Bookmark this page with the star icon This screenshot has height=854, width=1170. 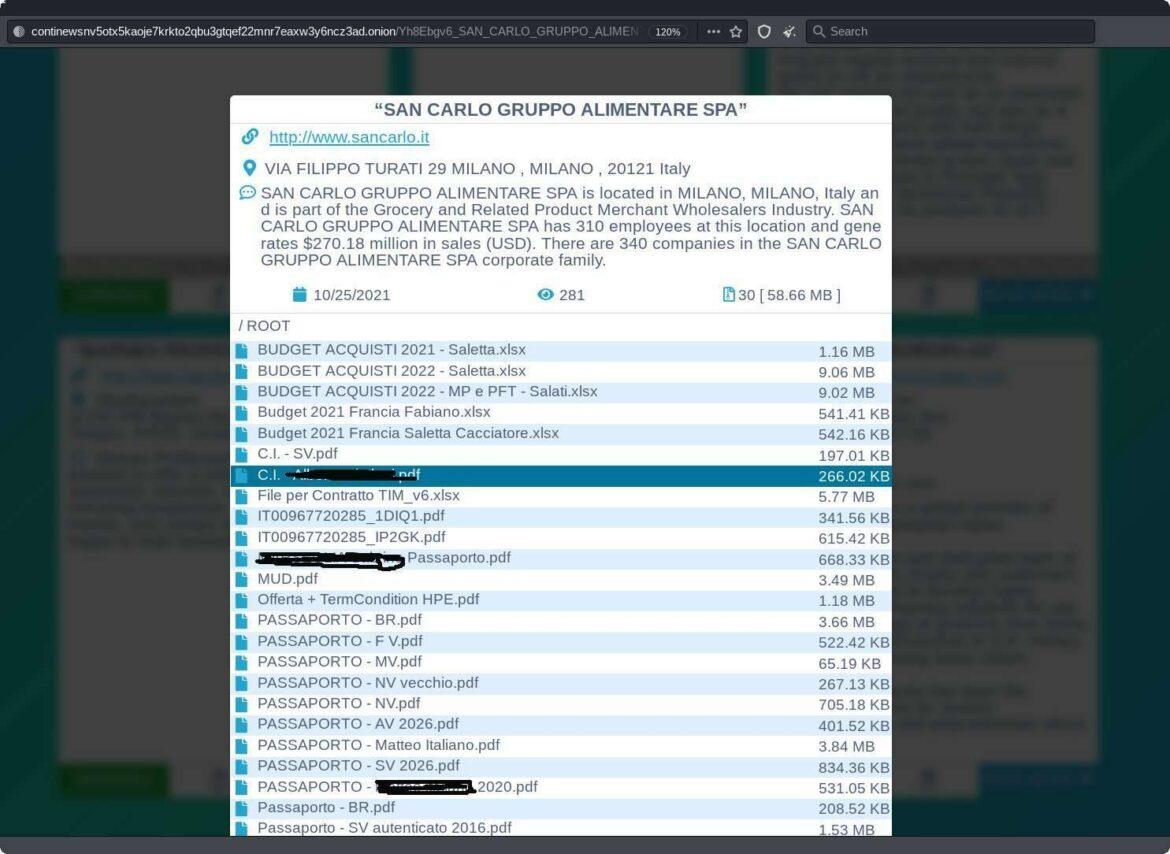tap(736, 31)
